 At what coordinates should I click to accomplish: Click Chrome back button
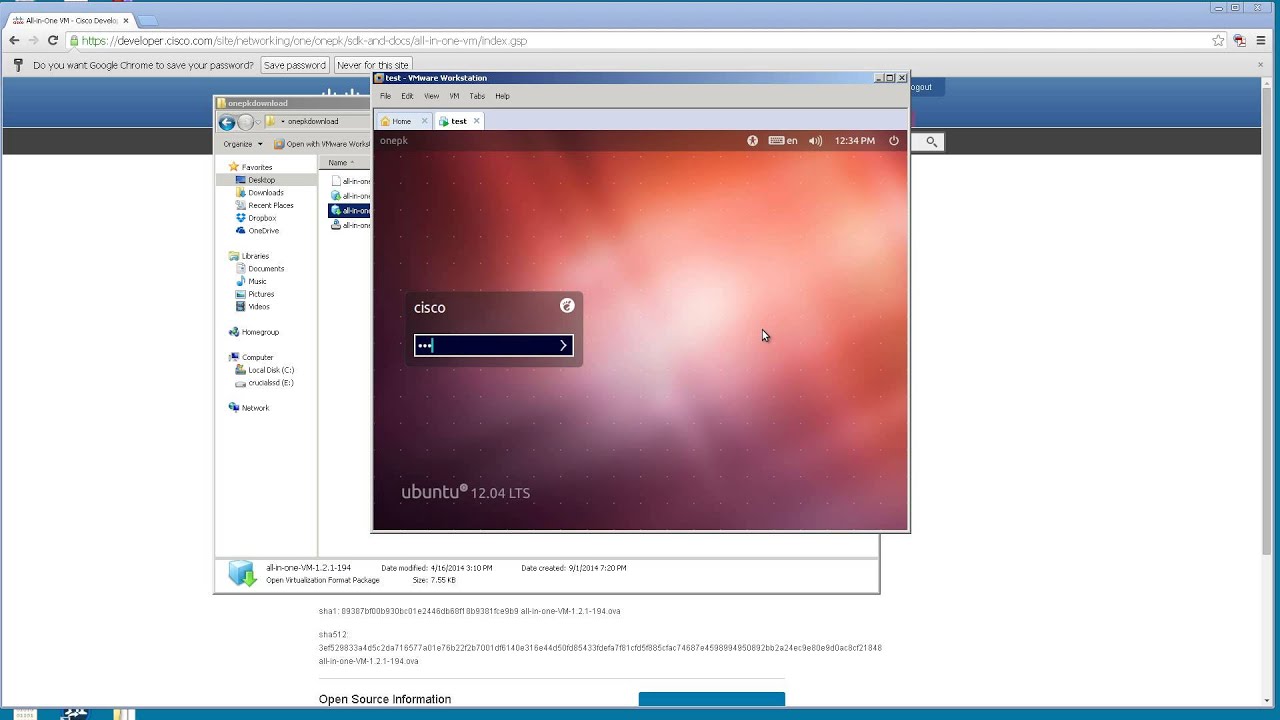point(14,41)
